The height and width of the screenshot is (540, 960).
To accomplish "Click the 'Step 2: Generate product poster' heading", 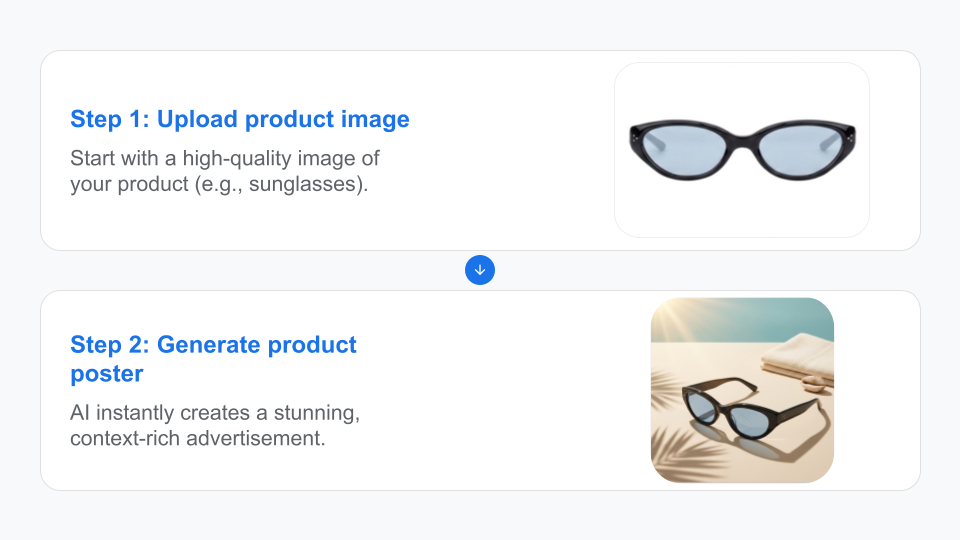I will click(x=213, y=359).
